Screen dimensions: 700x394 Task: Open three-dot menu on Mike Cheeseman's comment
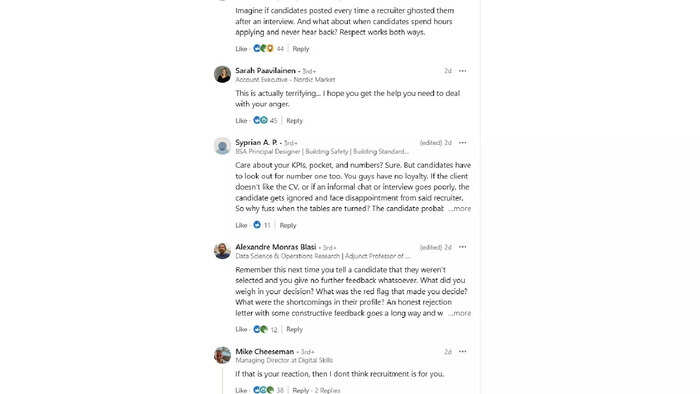[x=462, y=352]
